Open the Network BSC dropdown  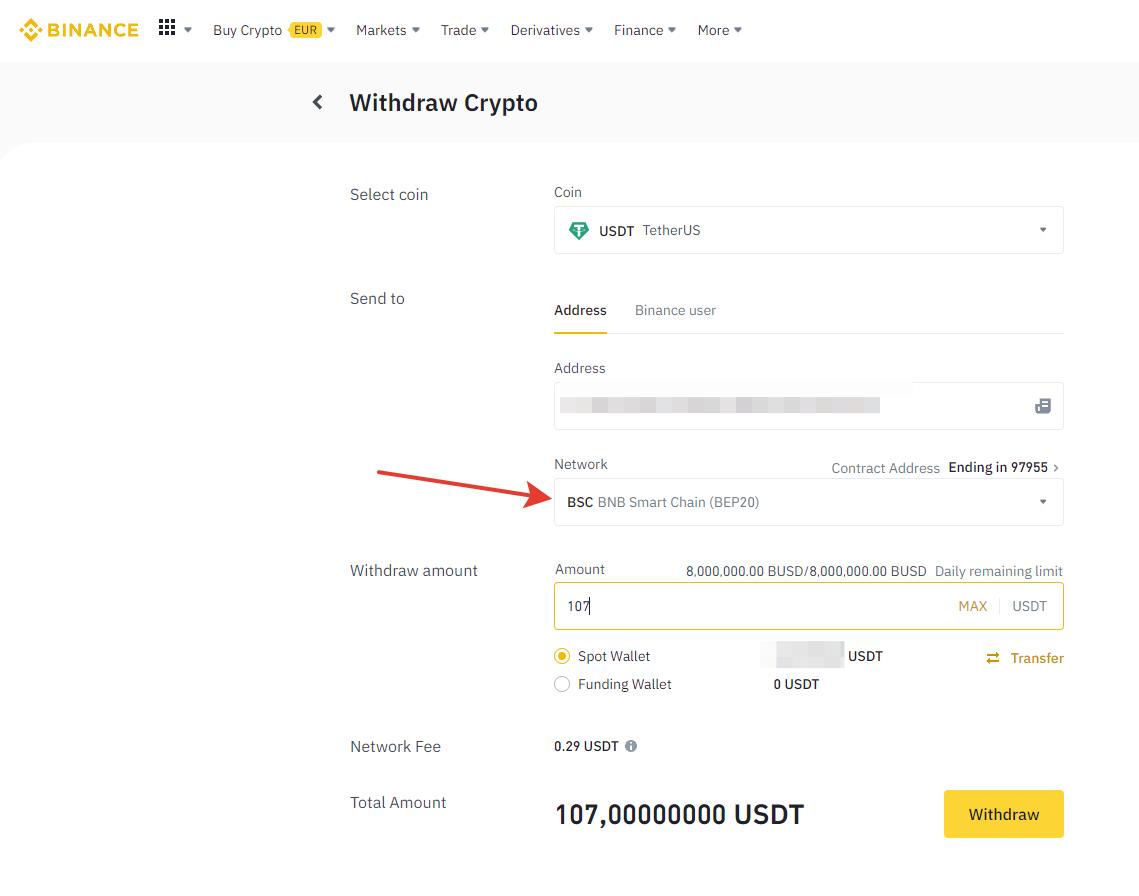pos(808,502)
